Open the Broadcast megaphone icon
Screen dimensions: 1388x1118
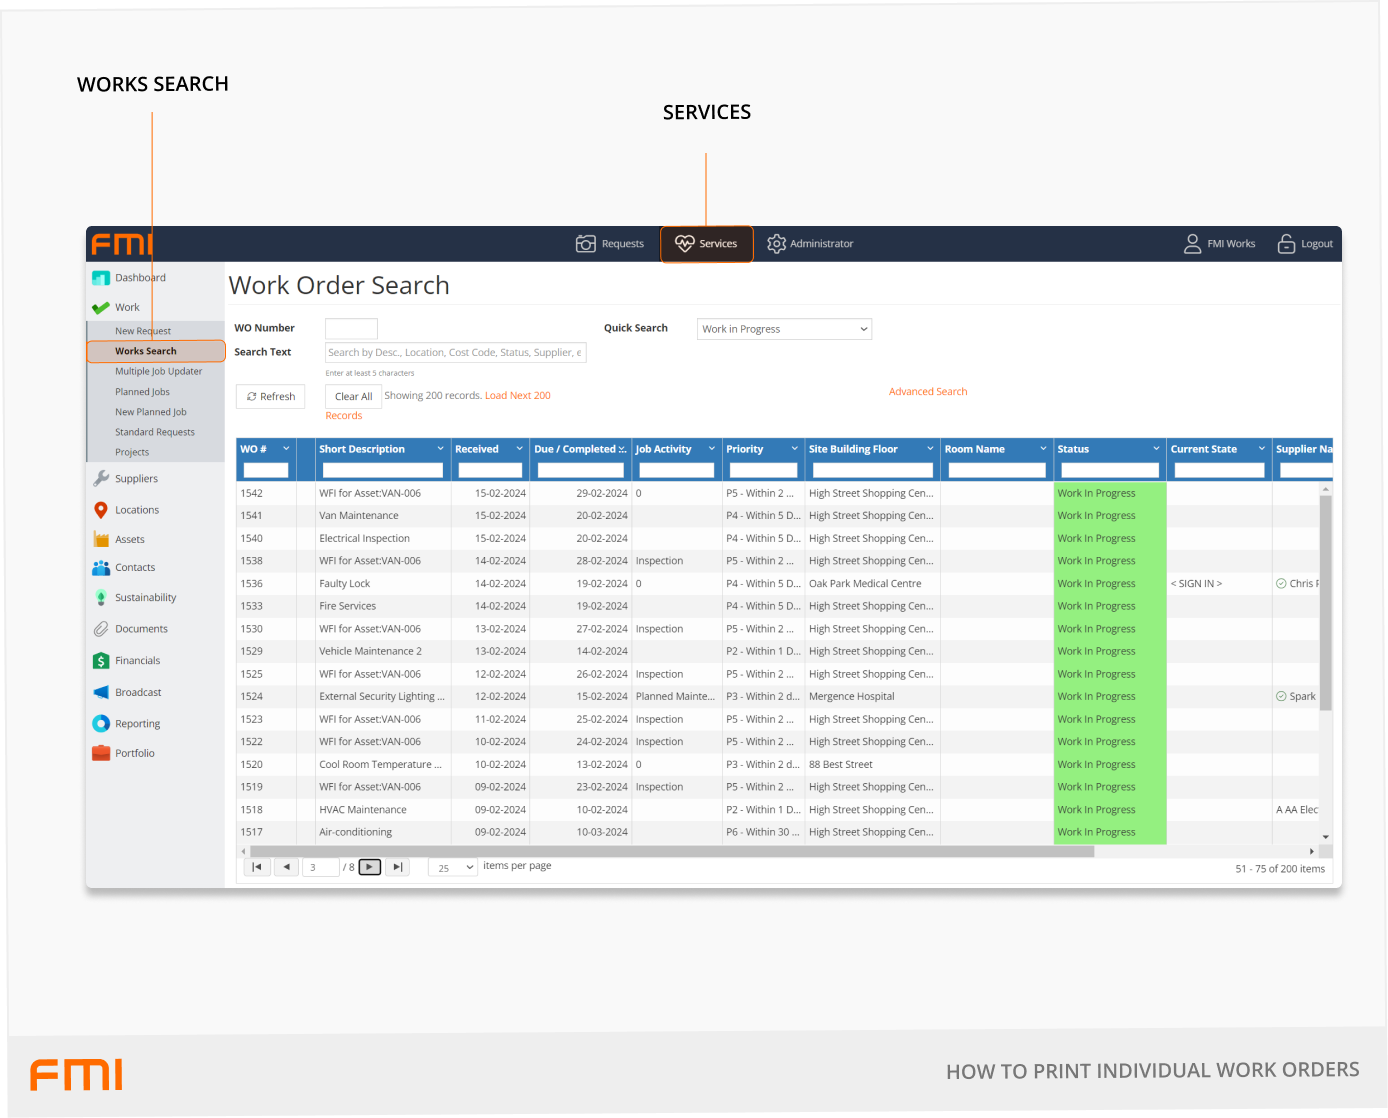pos(101,692)
